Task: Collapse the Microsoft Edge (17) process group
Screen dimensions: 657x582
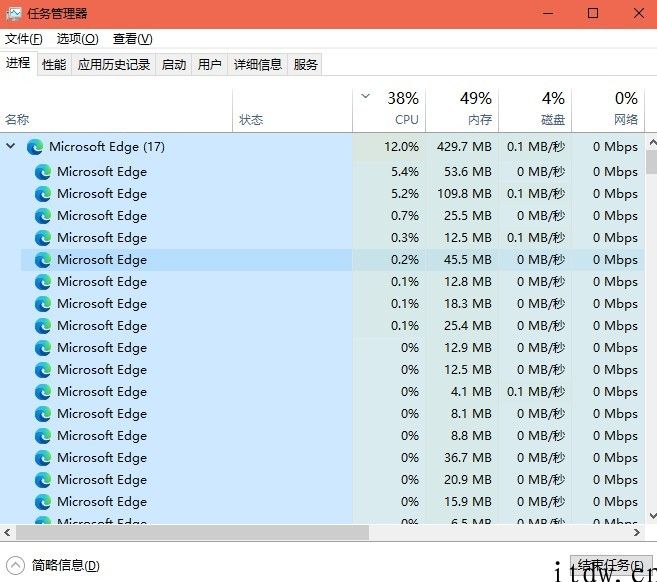Action: 11,146
